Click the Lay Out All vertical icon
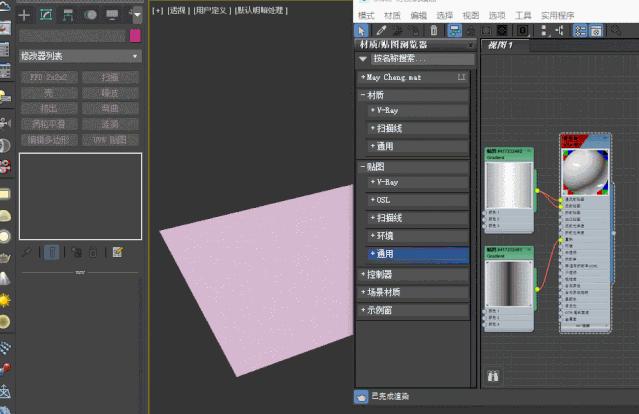639x414 pixels. click(x=544, y=31)
